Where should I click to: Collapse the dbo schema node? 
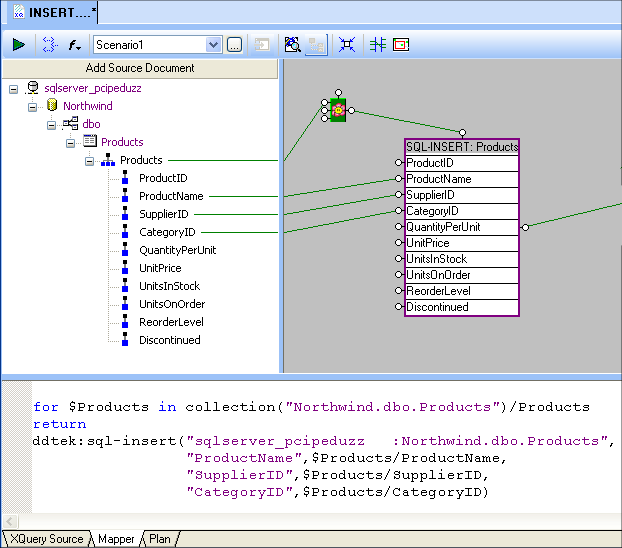[52, 125]
